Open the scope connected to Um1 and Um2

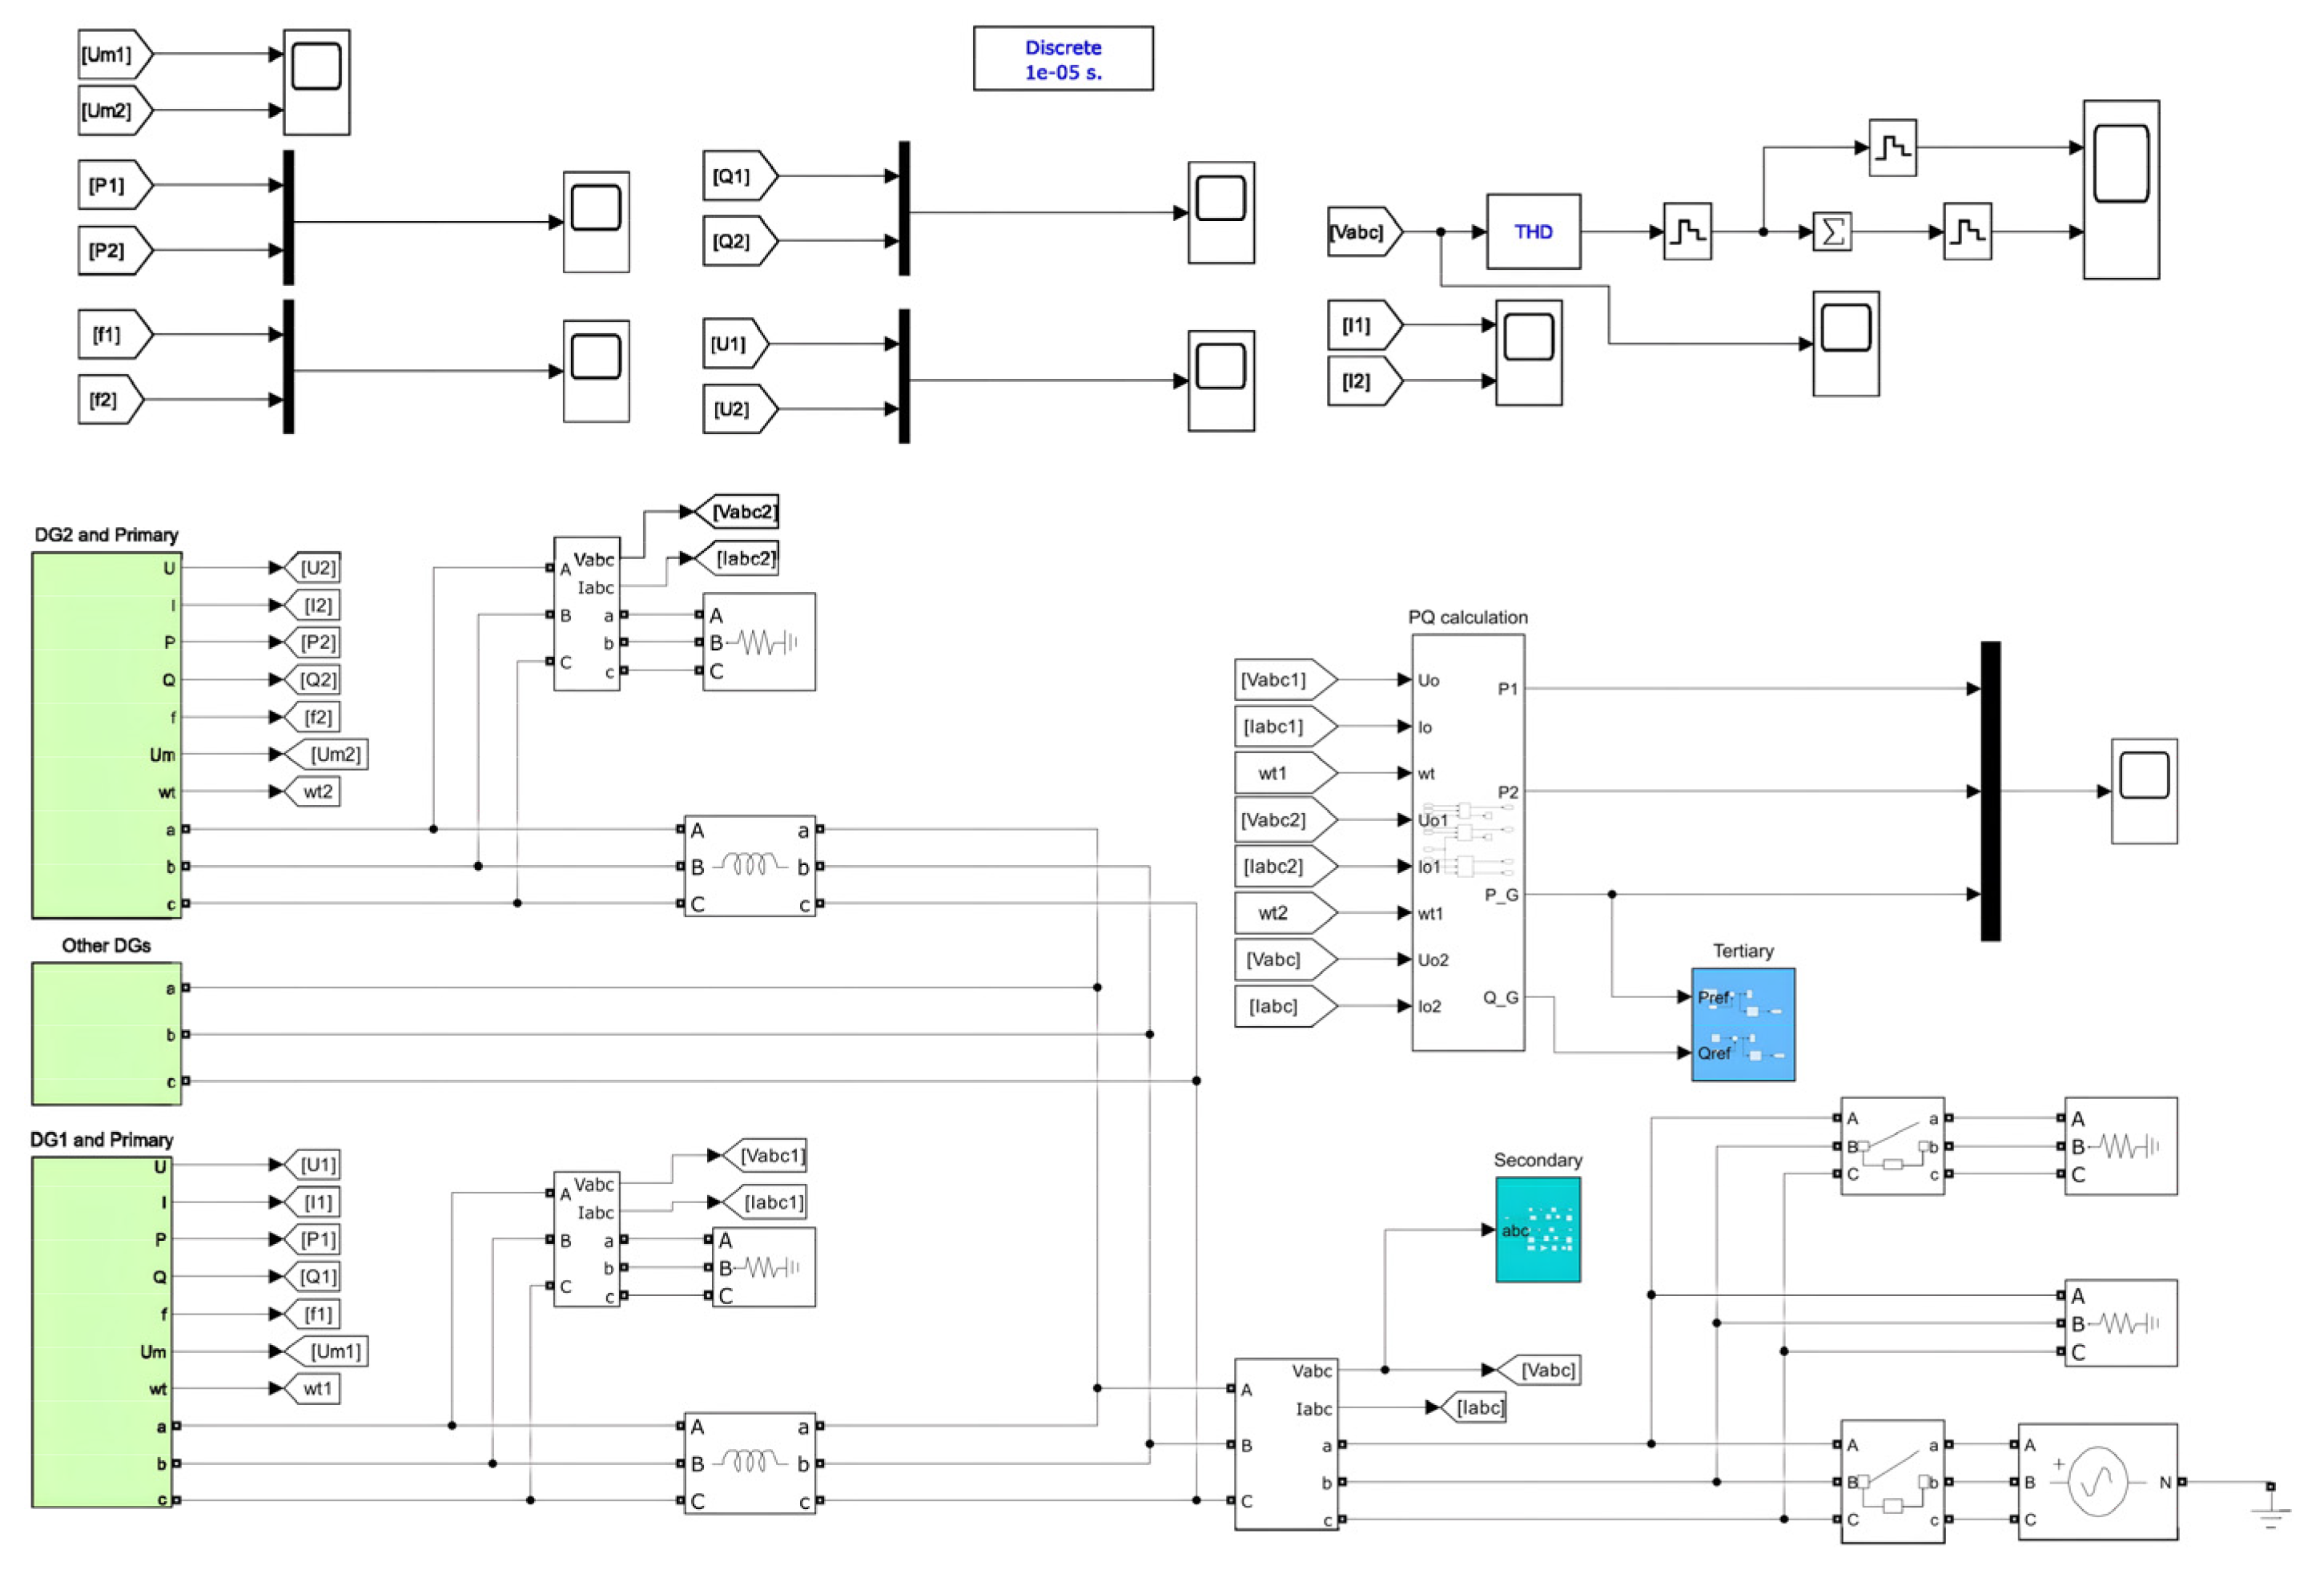[316, 82]
